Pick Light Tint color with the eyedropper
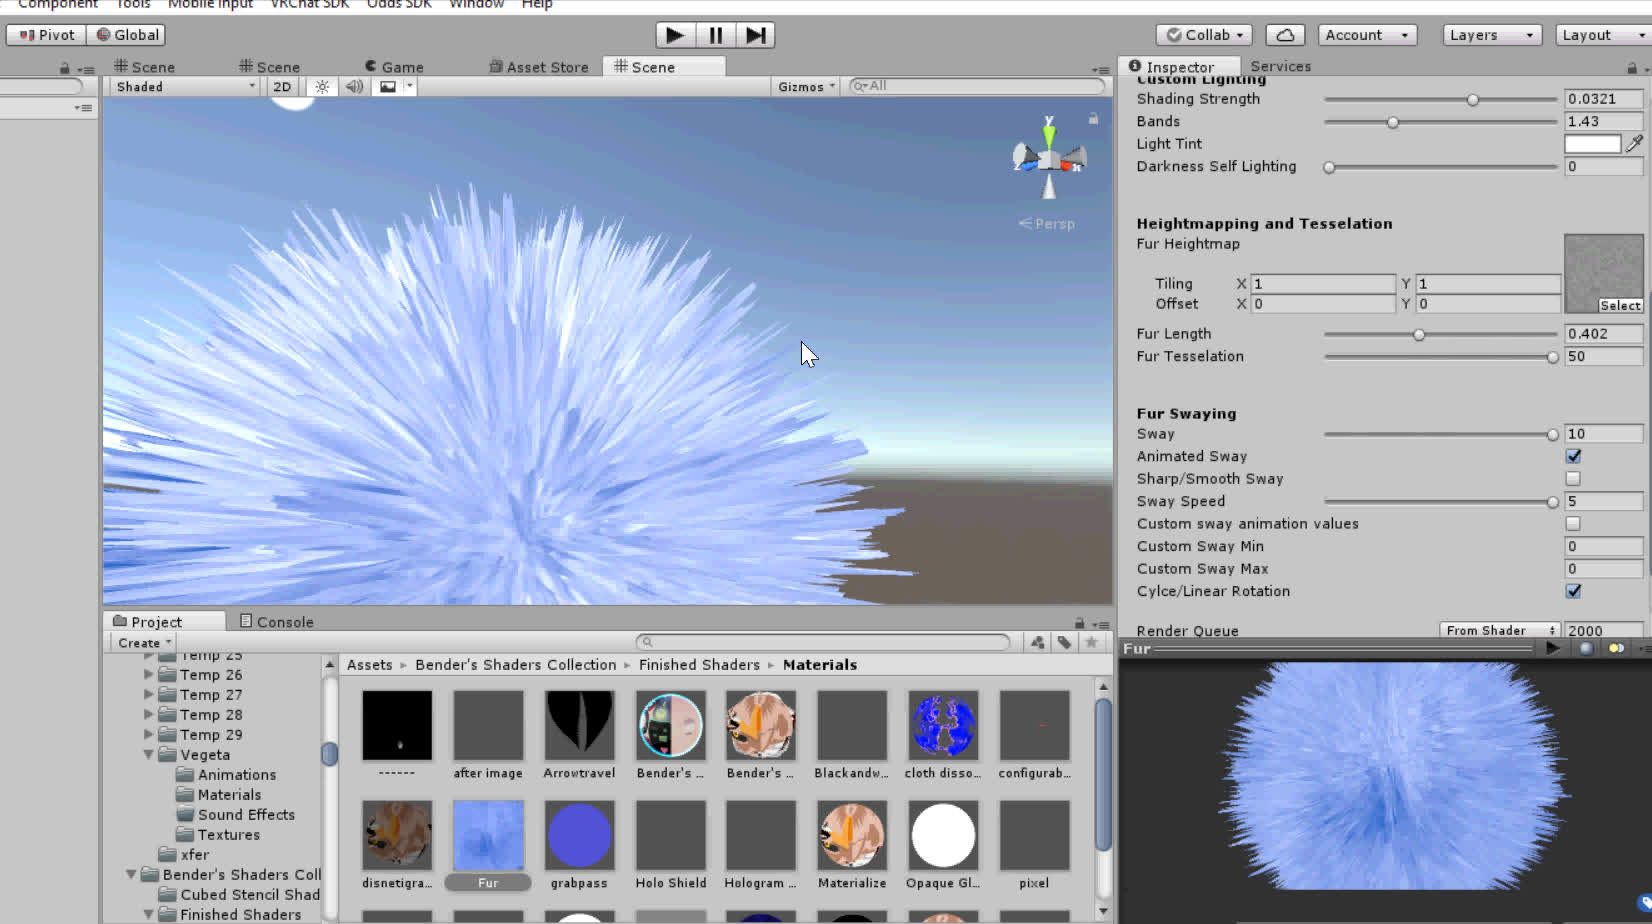The width and height of the screenshot is (1652, 924). tap(1636, 143)
